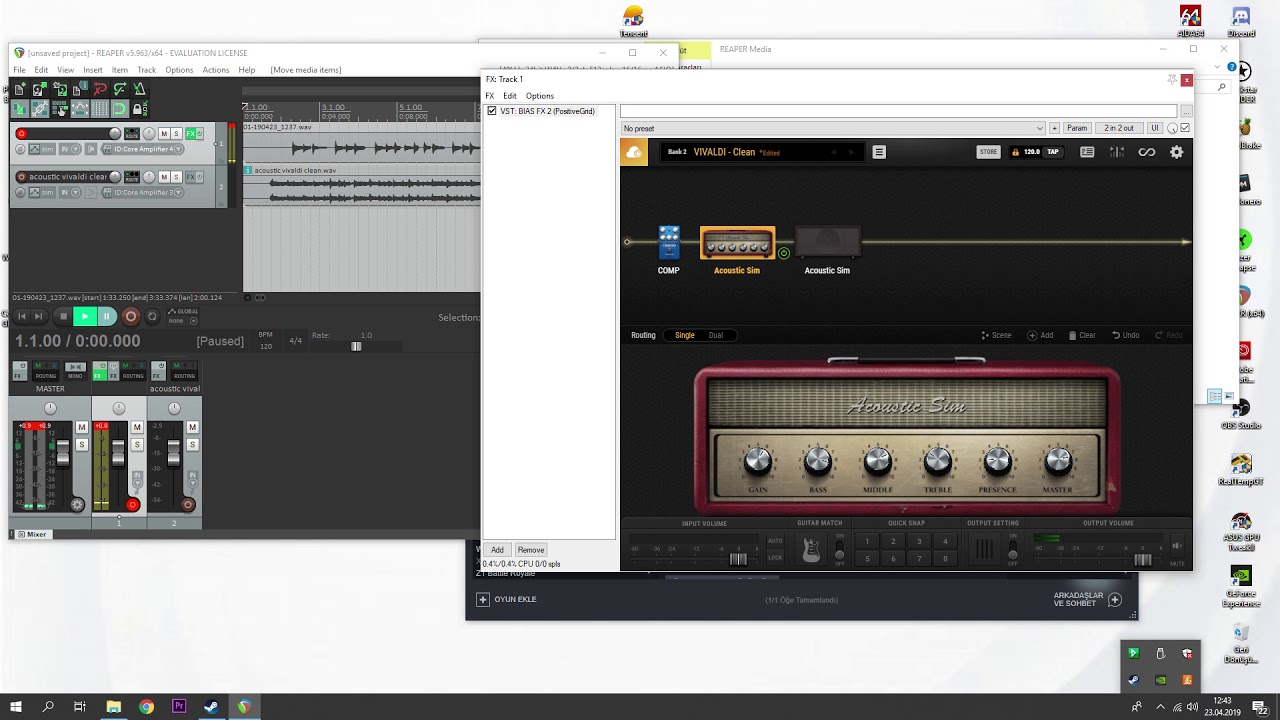Click the transport Record button
Screen dimensions: 1280x720
click(x=131, y=316)
